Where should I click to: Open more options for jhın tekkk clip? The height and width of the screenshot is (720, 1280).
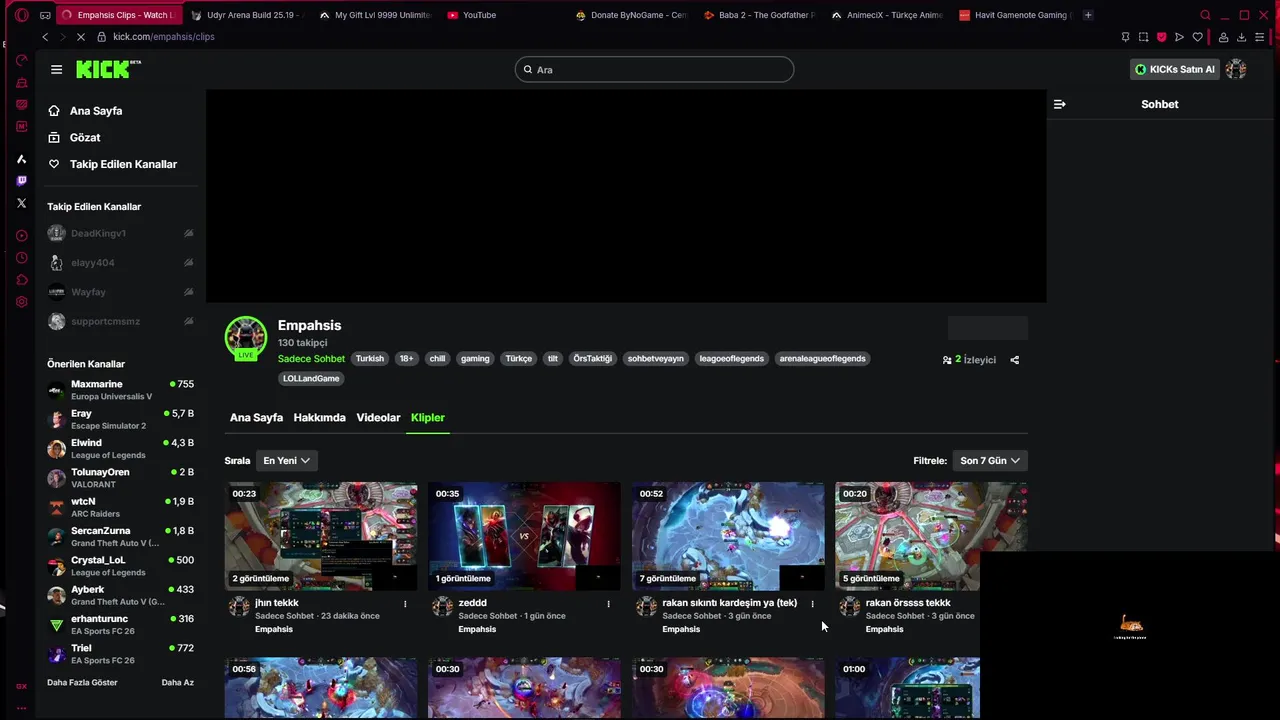pyautogui.click(x=405, y=604)
